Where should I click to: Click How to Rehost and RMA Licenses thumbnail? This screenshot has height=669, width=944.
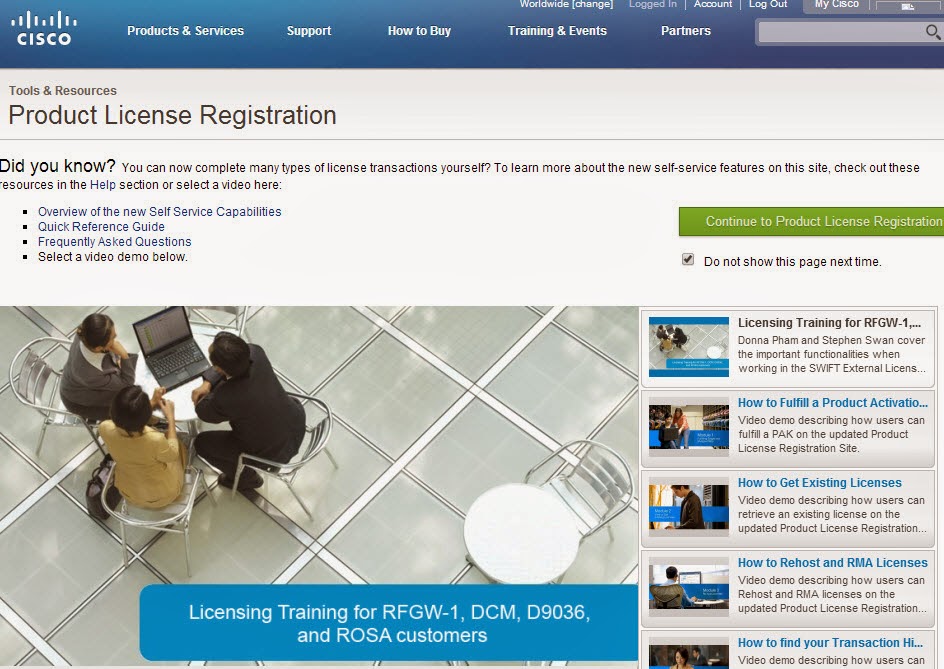689,587
